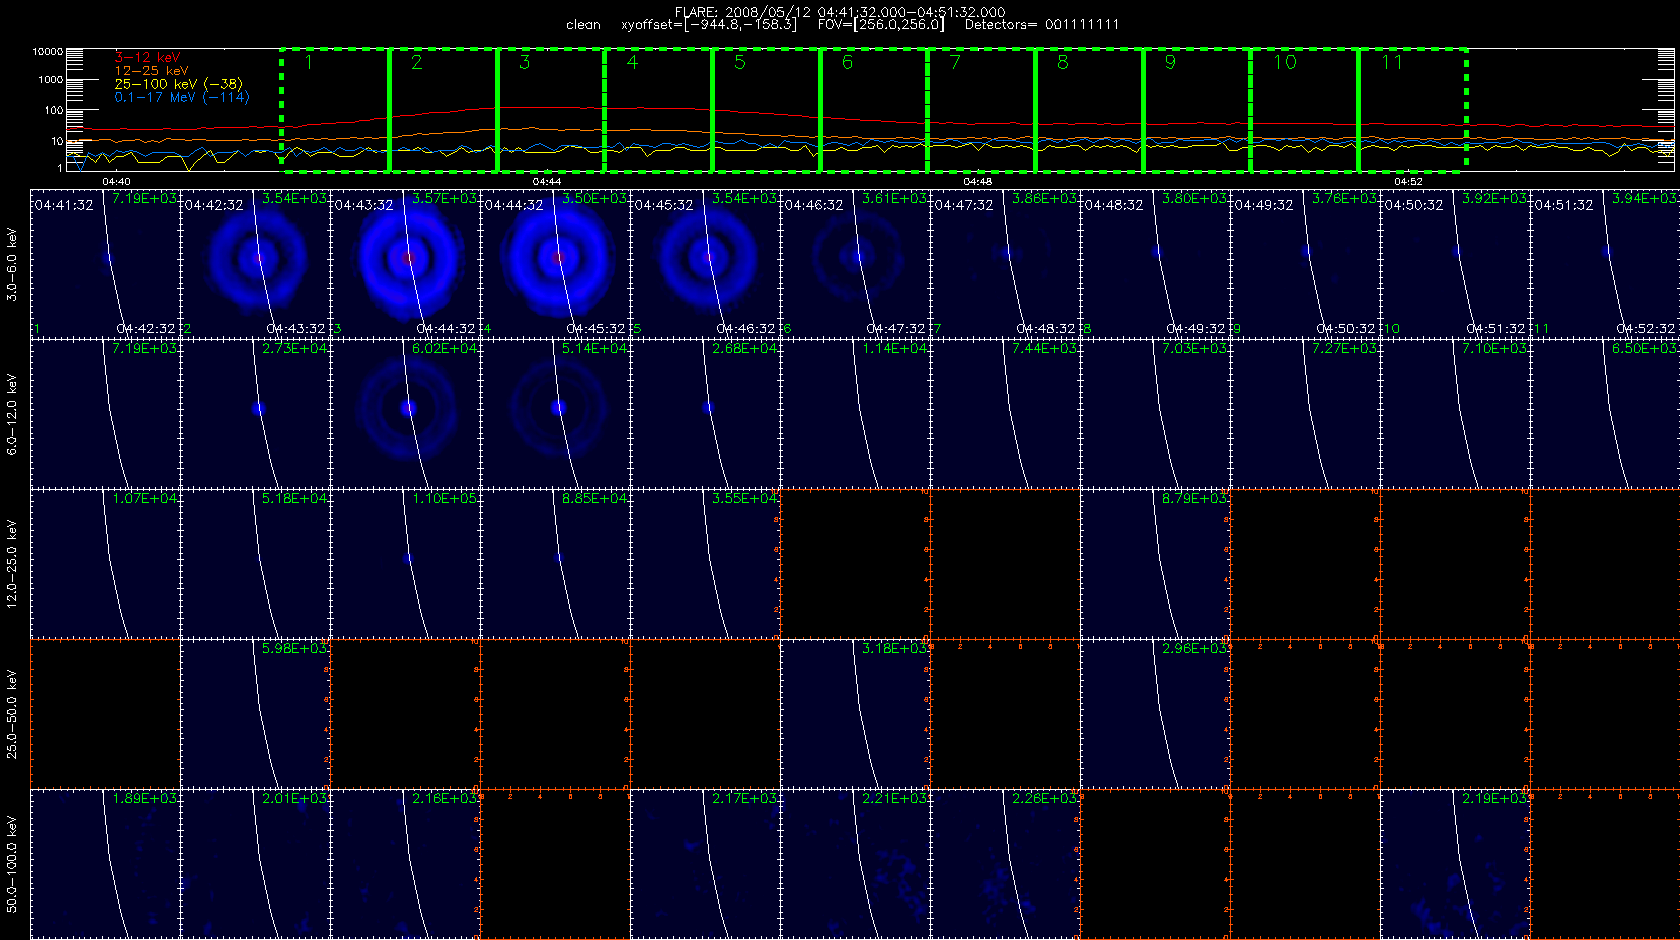Open the 3.0-6.0 keV image with peak 3.94E+03
The height and width of the screenshot is (940, 1680).
(x=1605, y=264)
